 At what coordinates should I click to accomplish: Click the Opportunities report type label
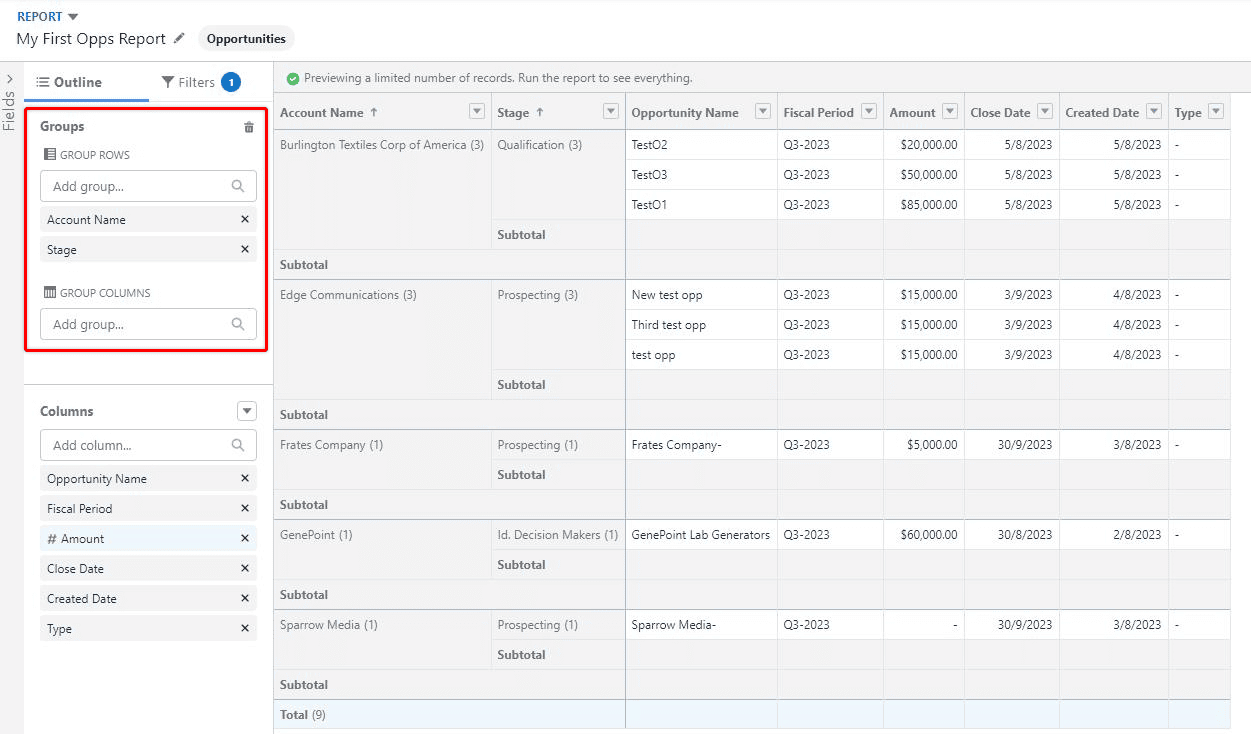point(246,38)
